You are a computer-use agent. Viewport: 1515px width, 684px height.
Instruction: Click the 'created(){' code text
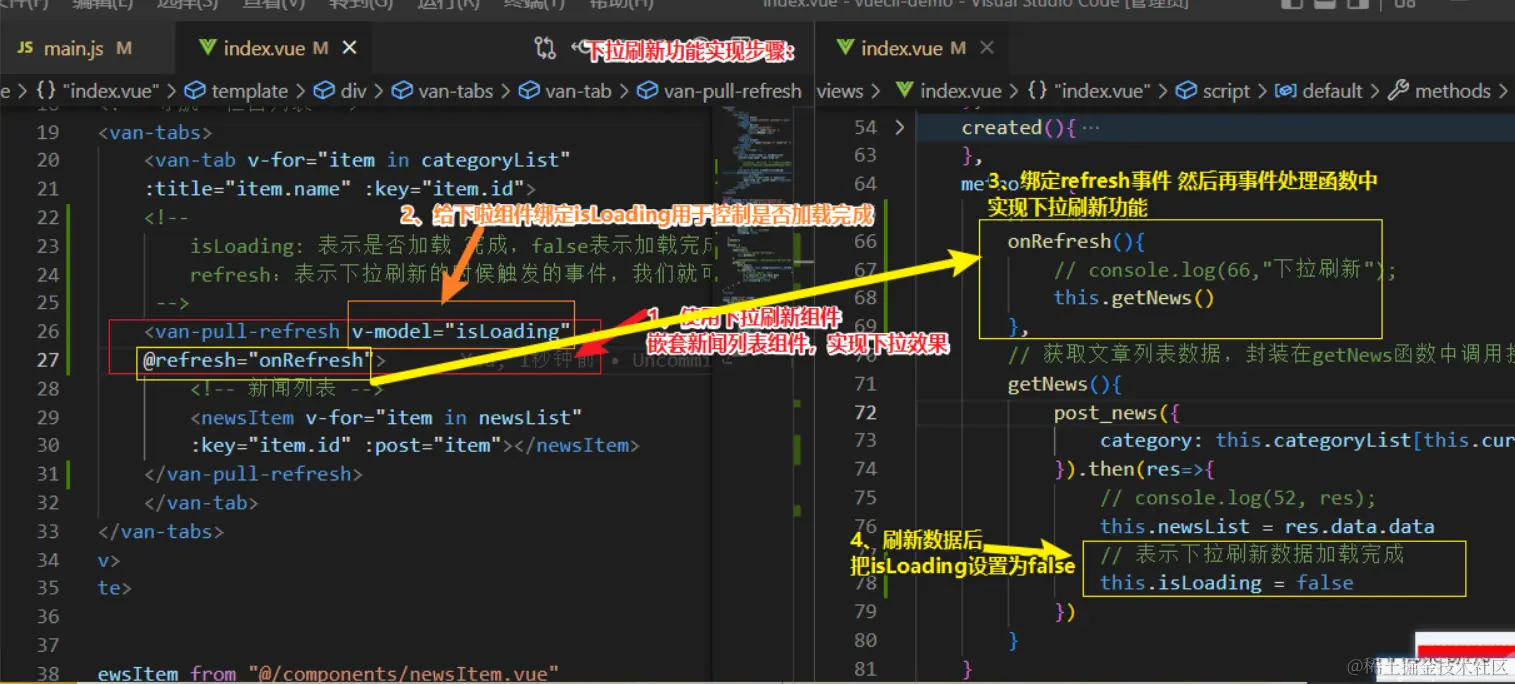tap(1018, 128)
